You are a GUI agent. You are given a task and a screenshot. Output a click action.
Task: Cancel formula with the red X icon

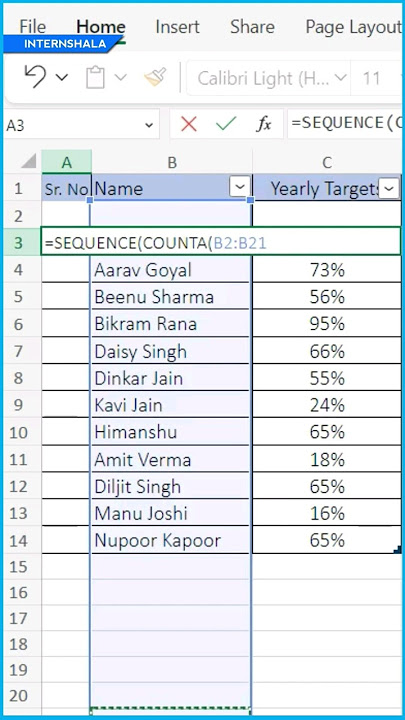point(189,124)
